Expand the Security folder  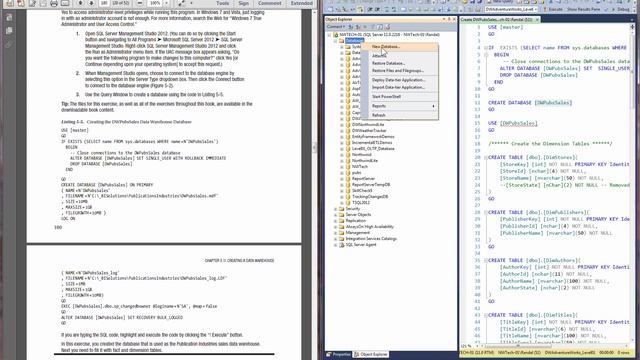click(336, 209)
